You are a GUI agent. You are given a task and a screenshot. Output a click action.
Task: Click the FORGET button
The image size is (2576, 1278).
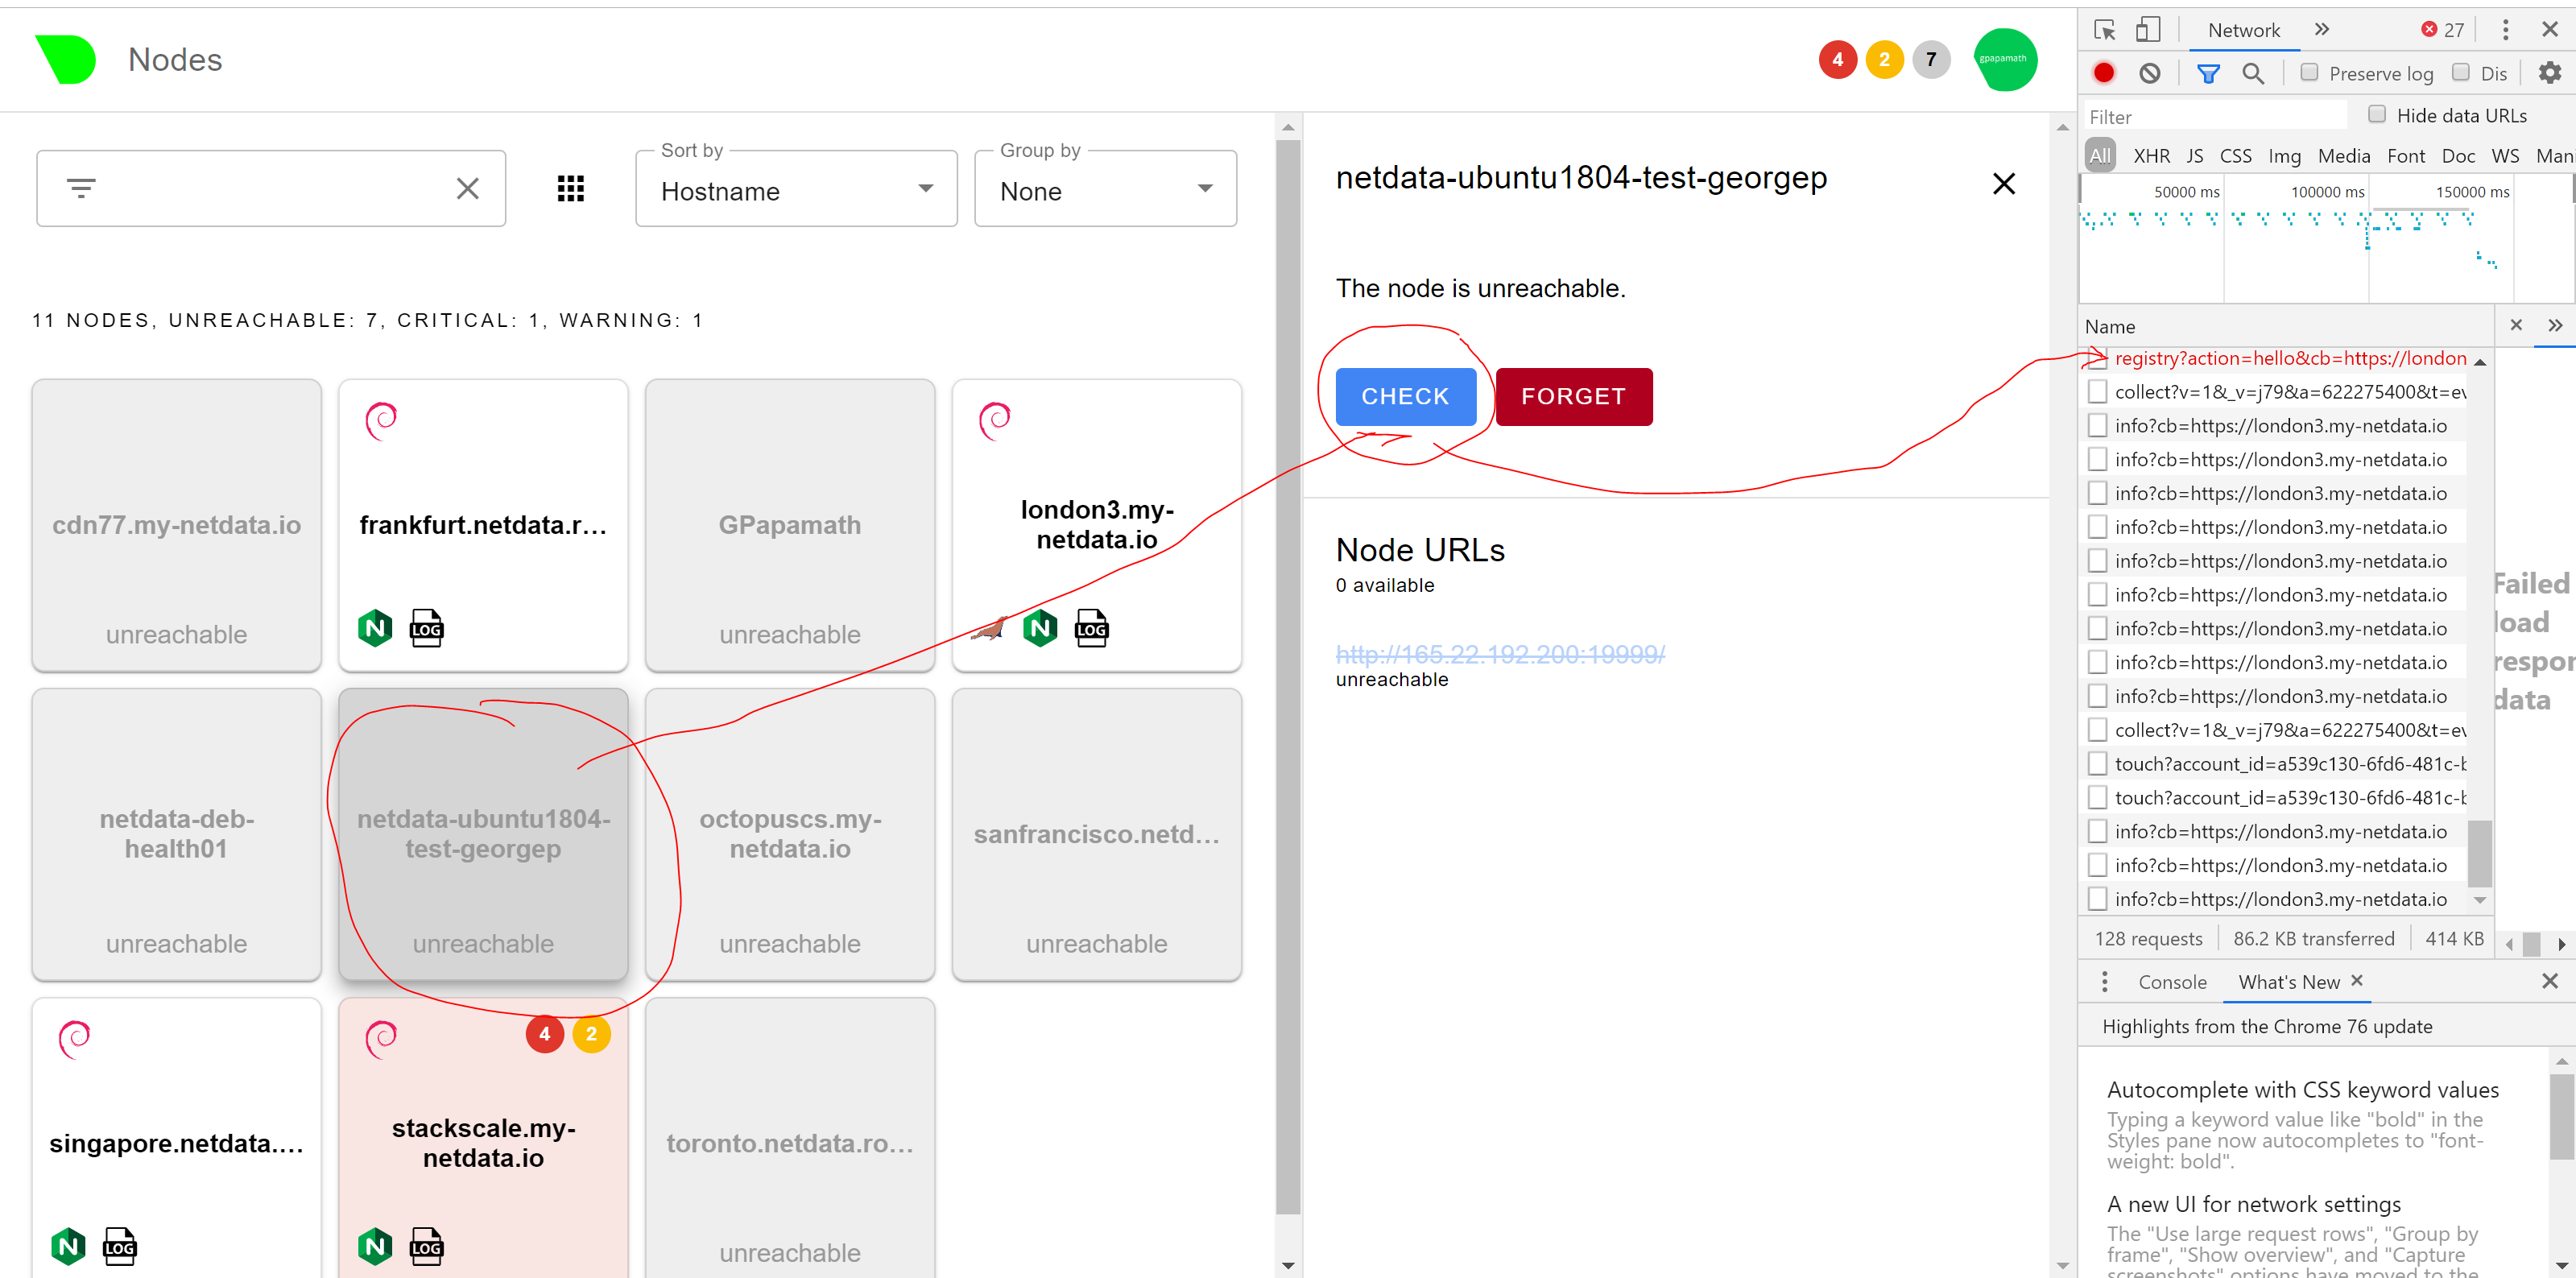pyautogui.click(x=1573, y=396)
